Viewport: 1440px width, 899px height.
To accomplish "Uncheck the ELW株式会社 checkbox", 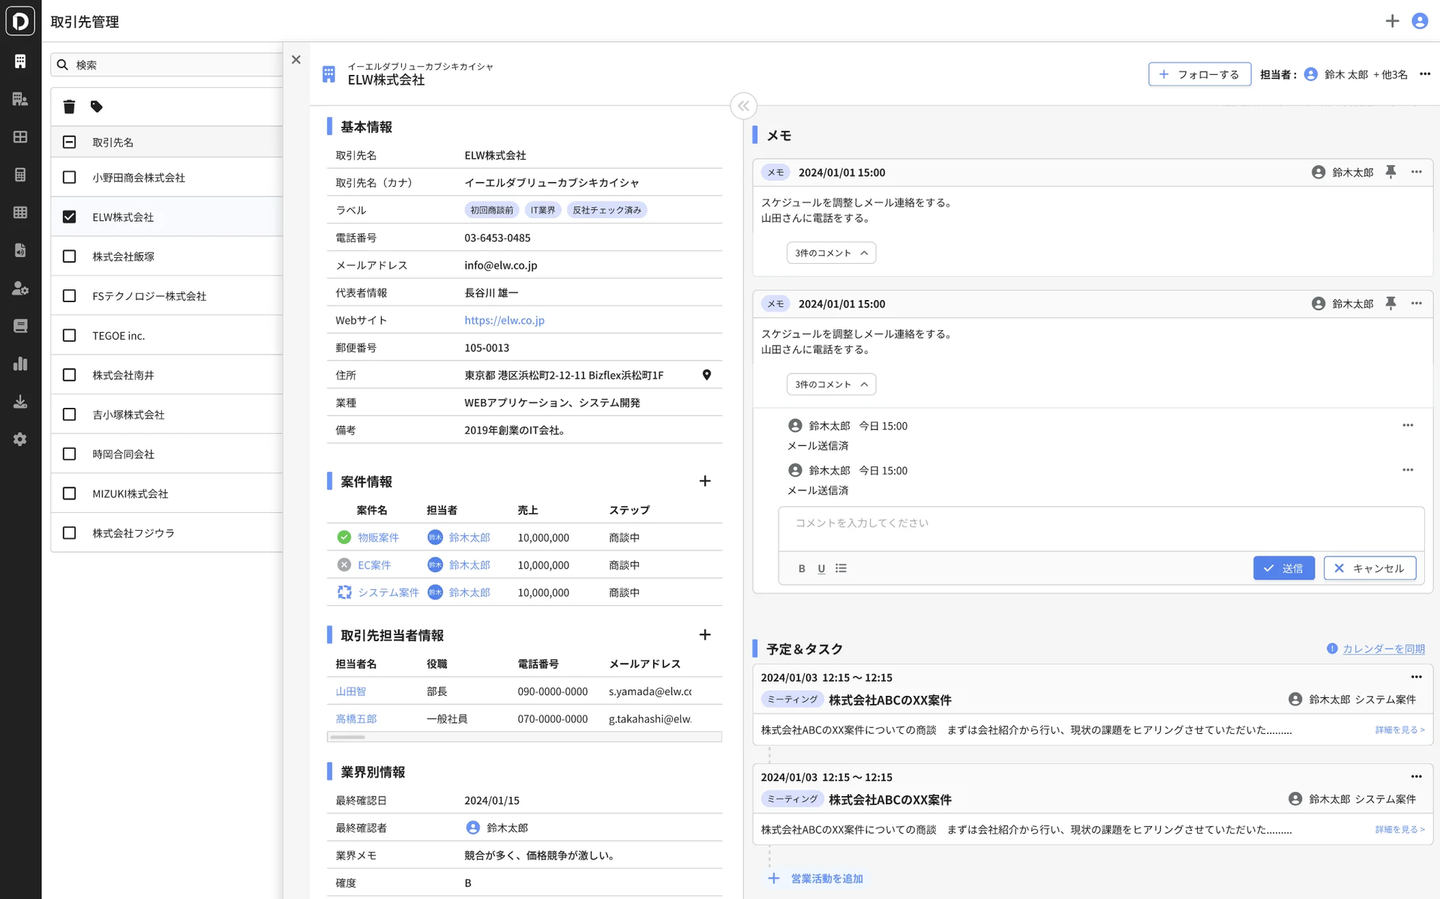I will point(69,217).
